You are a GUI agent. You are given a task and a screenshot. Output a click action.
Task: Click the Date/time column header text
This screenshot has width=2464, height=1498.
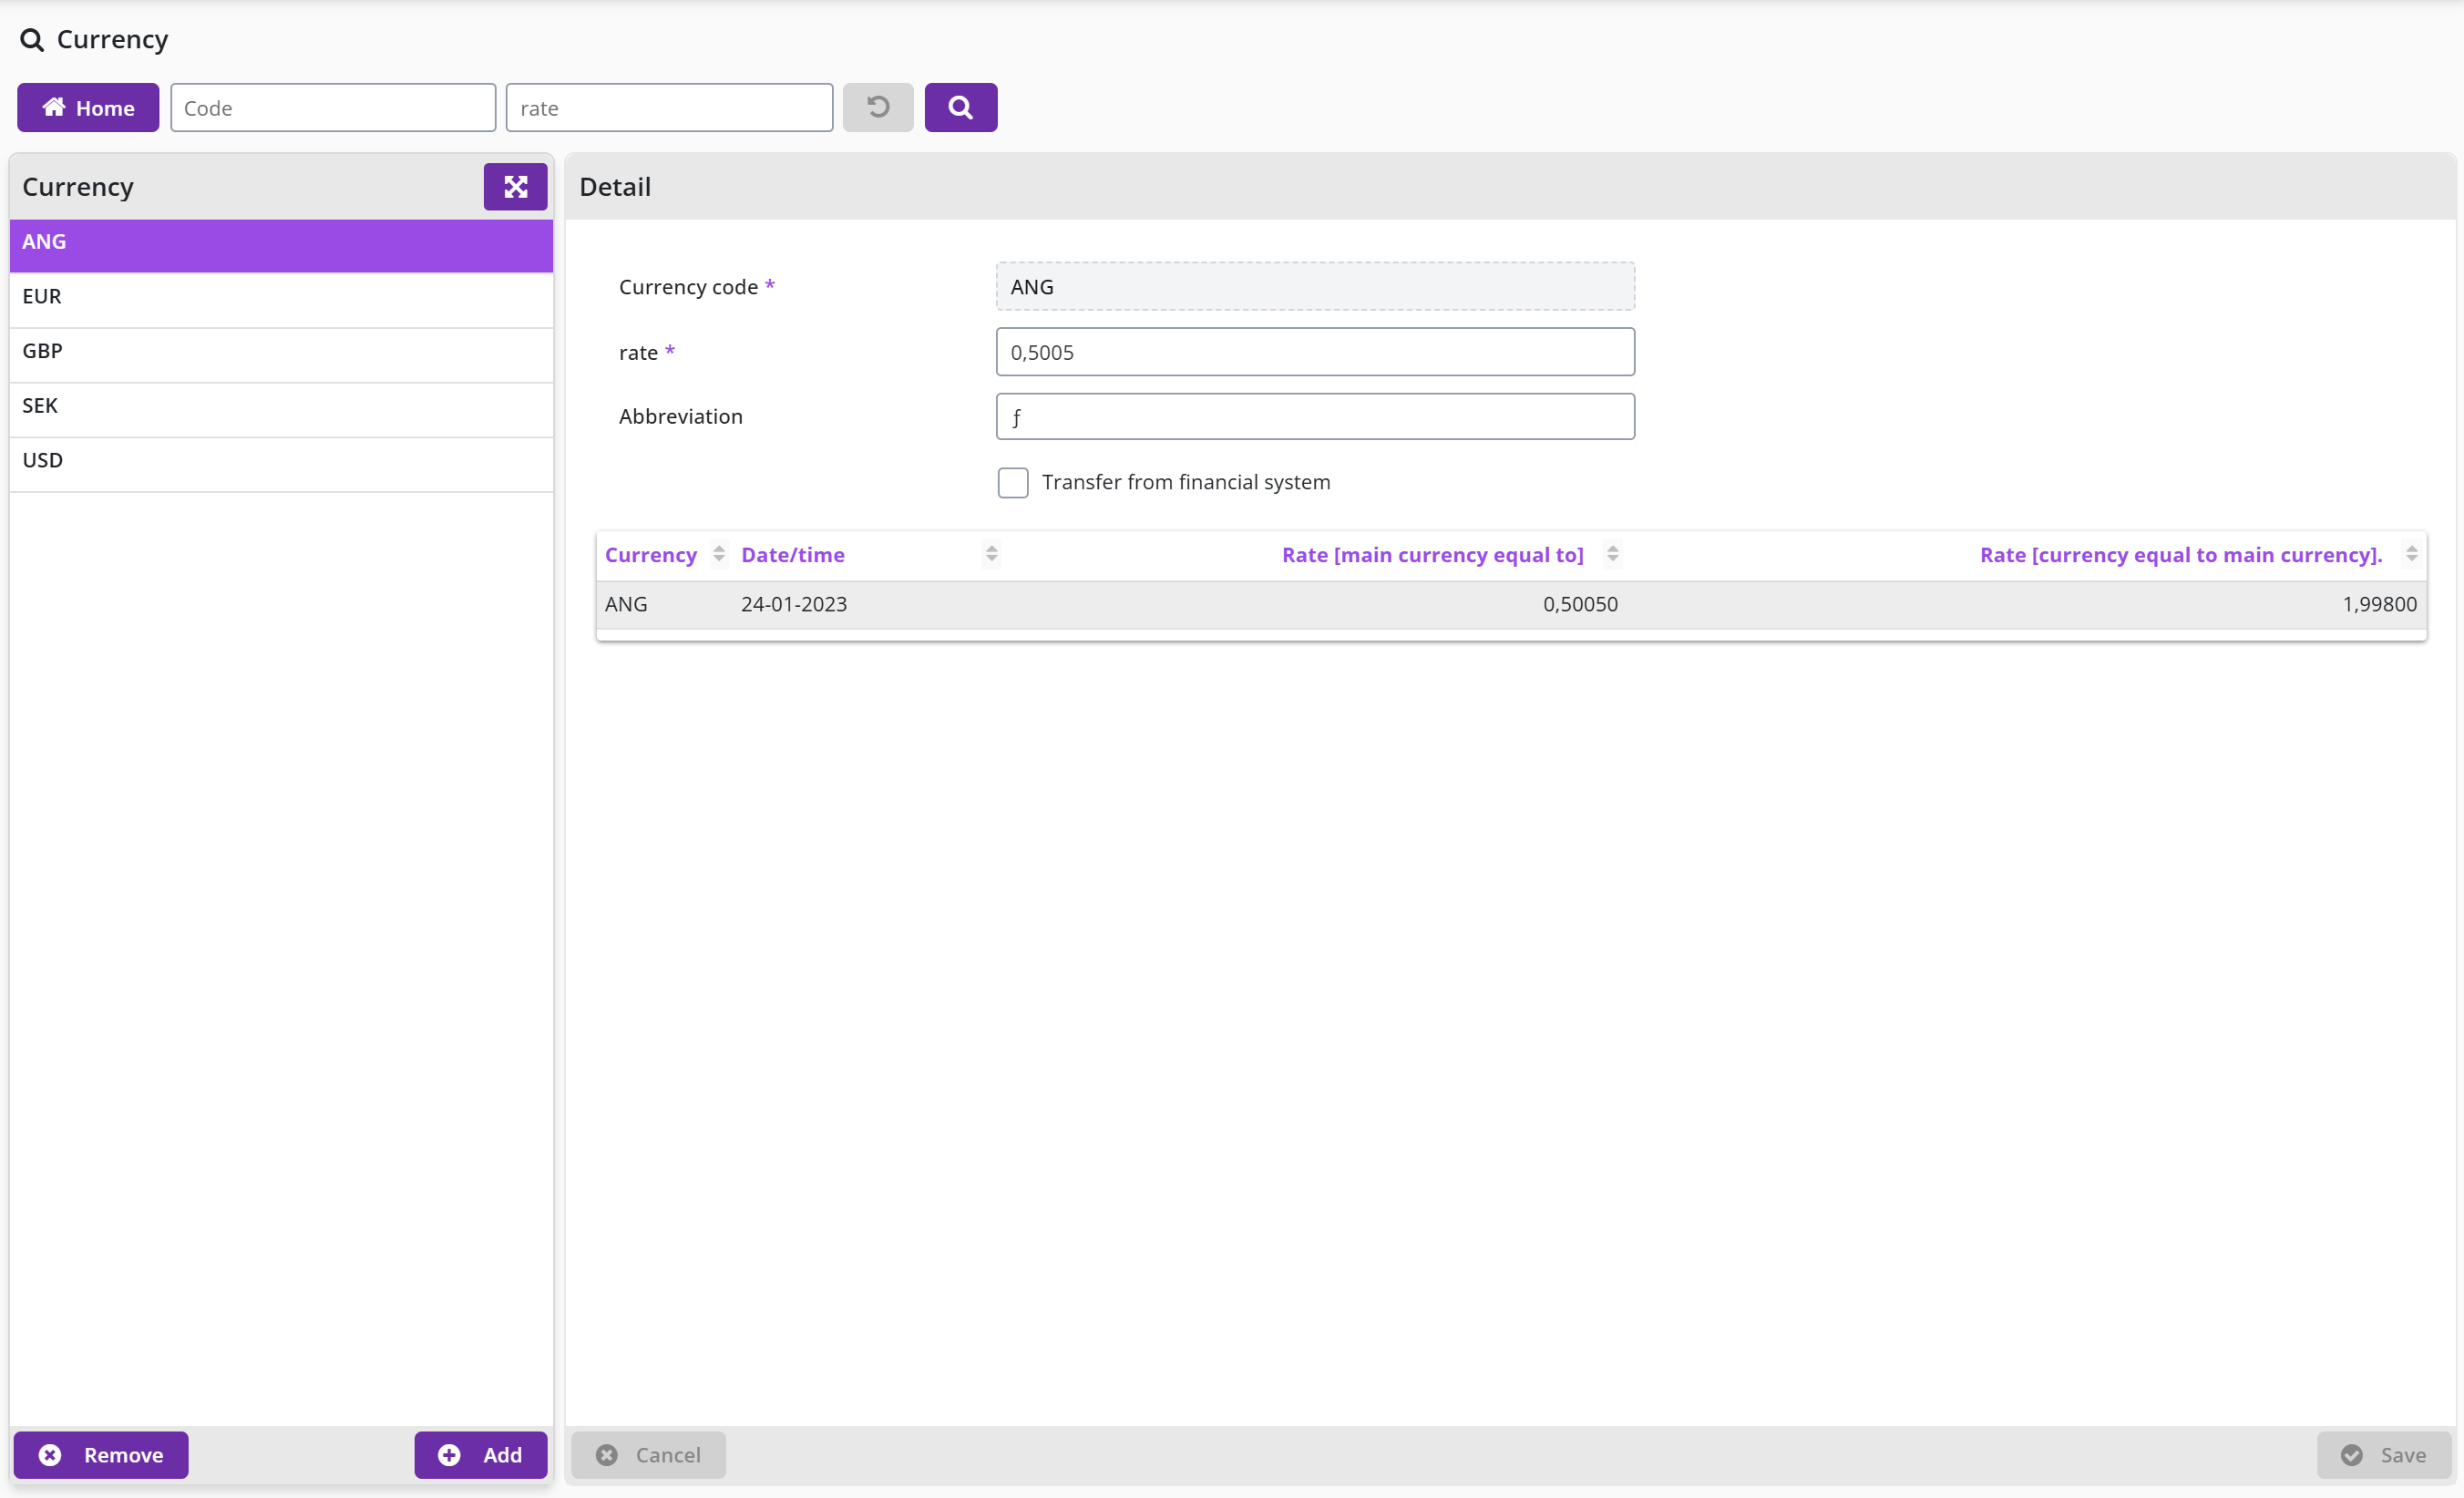pyautogui.click(x=793, y=555)
